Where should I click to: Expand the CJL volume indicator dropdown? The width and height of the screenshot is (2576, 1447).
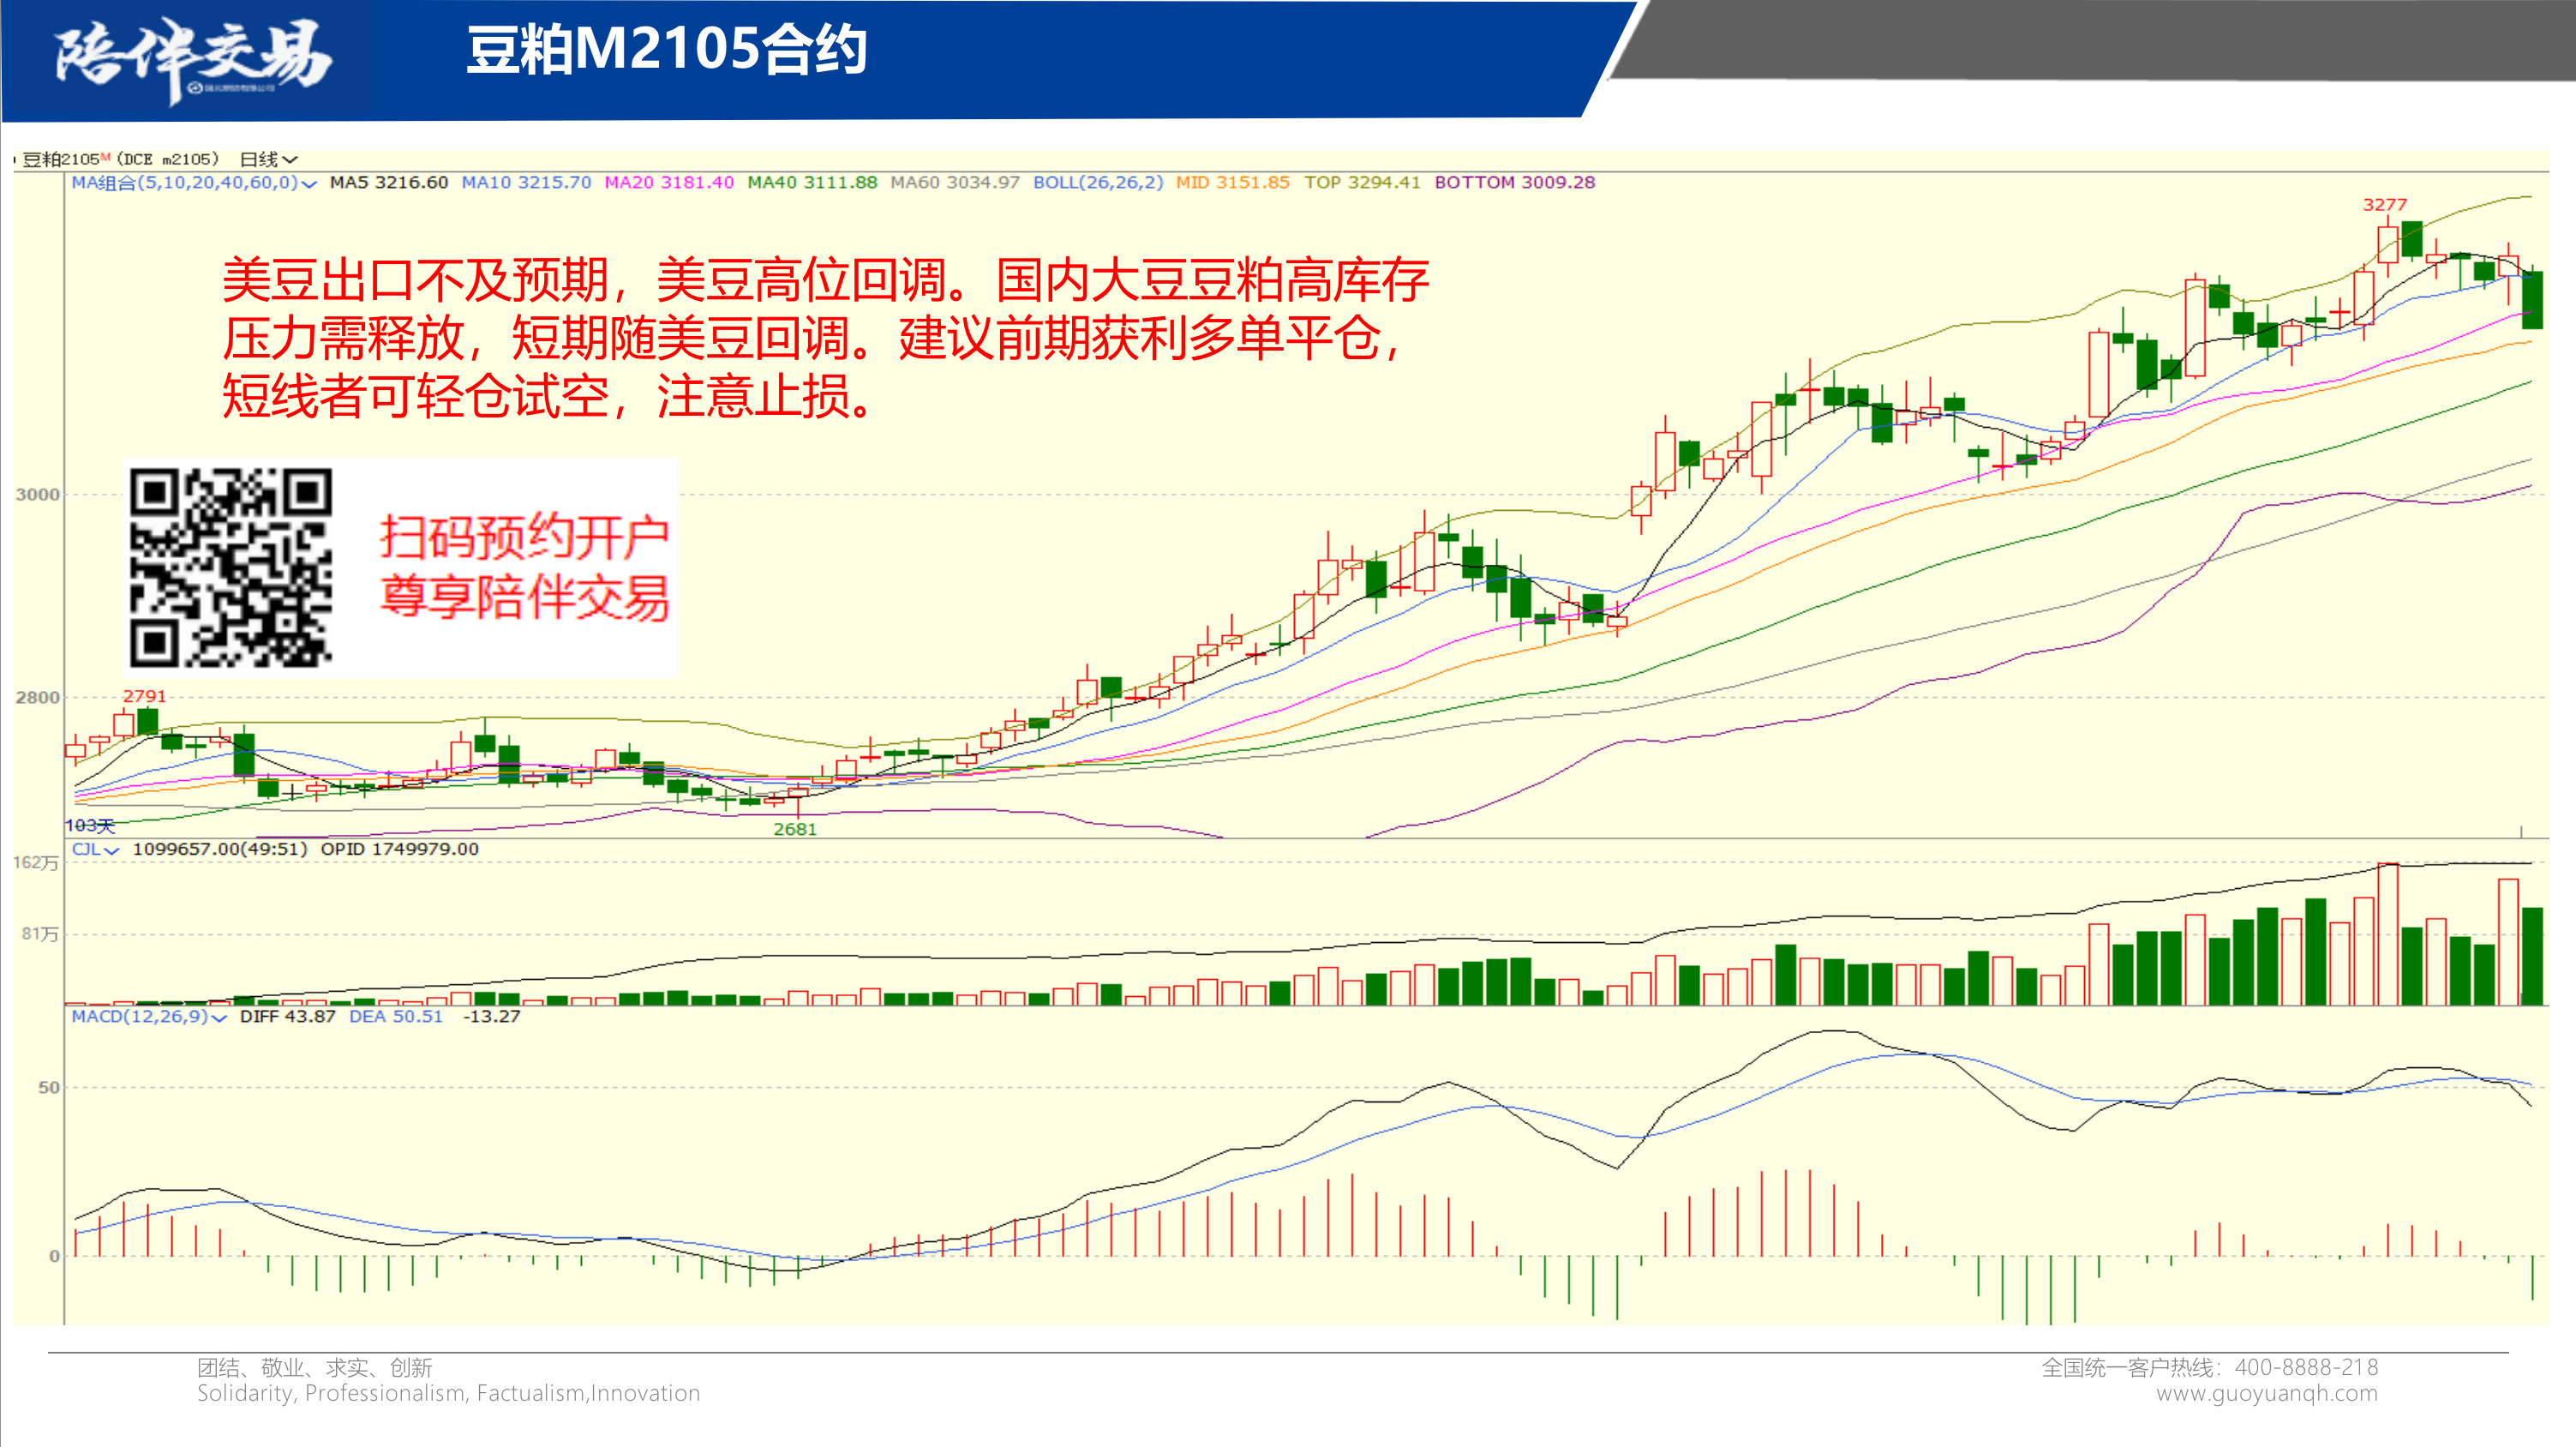(95, 849)
